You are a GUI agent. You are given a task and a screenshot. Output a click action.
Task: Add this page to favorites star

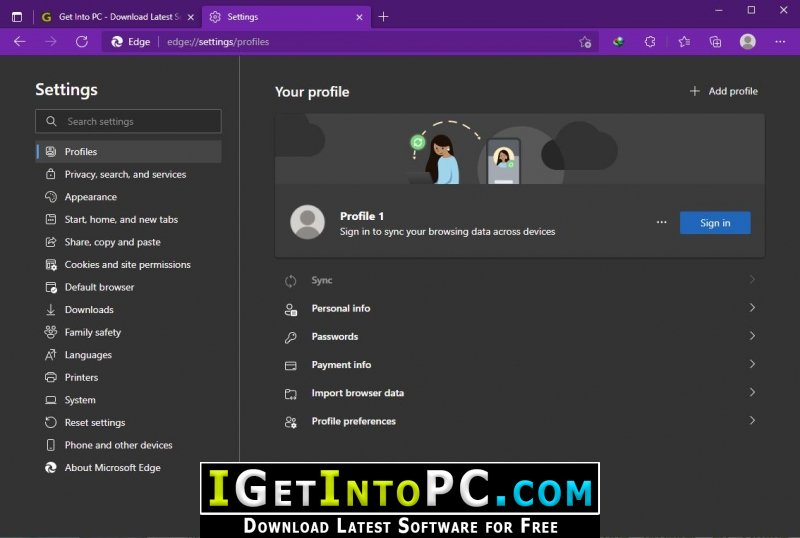click(585, 42)
